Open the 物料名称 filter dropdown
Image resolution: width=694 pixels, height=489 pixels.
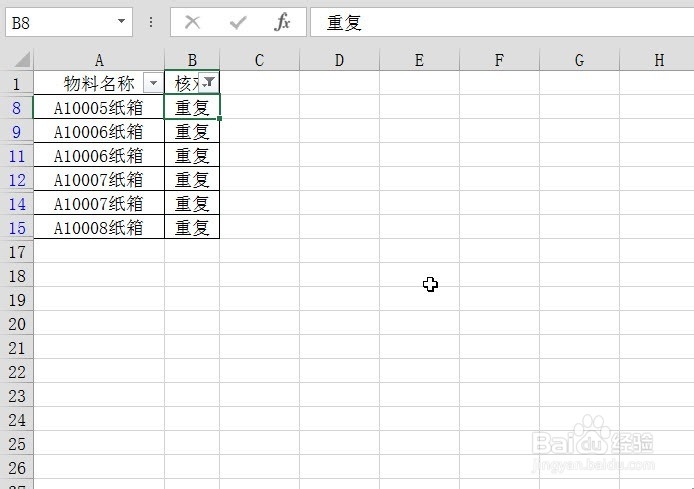click(x=153, y=83)
